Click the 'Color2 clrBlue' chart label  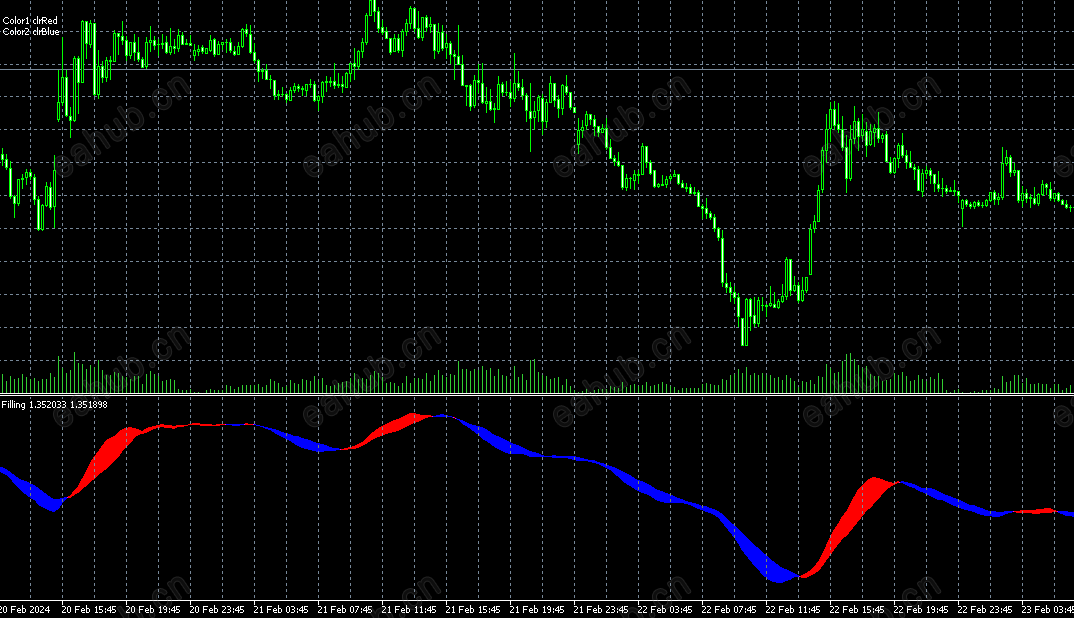(31, 32)
